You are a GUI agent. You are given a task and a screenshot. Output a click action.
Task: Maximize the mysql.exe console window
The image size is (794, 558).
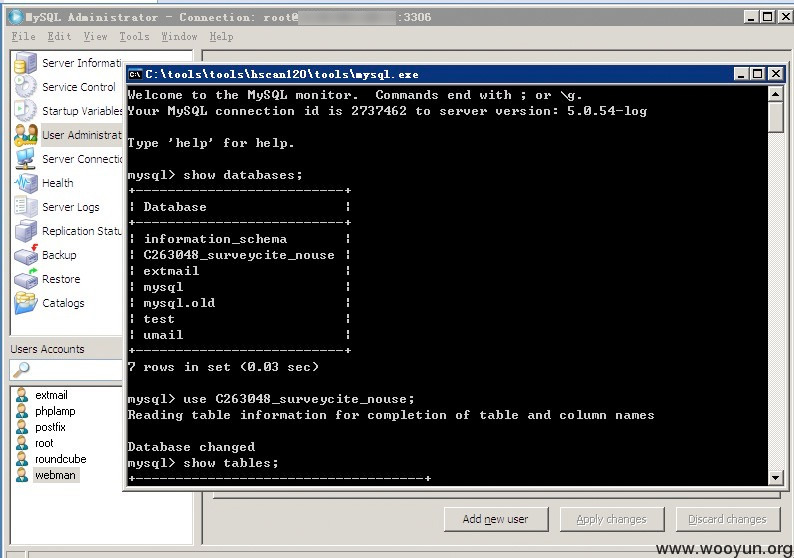click(x=758, y=74)
